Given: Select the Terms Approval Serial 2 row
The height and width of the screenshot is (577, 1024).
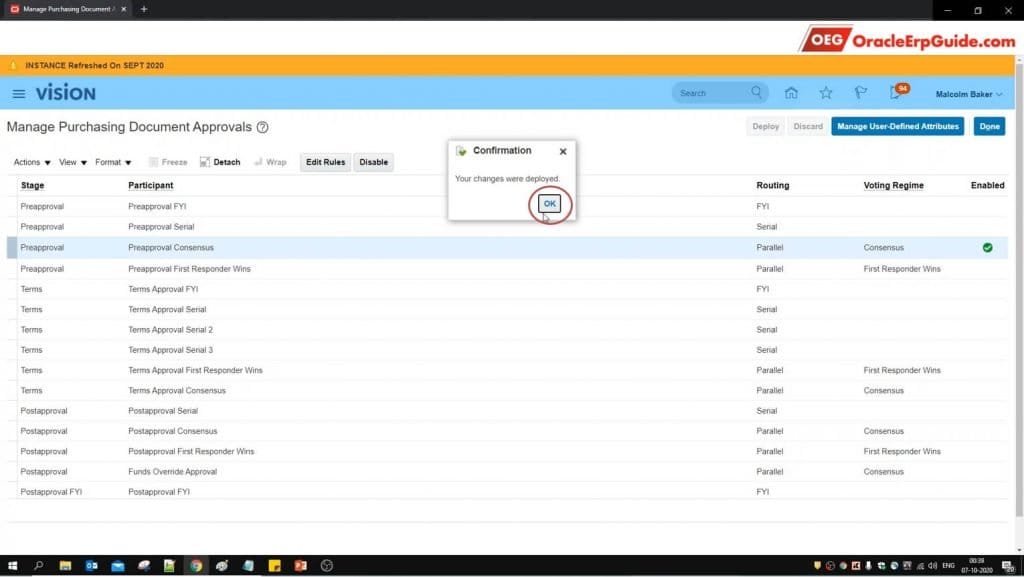Looking at the screenshot, I should click(170, 330).
